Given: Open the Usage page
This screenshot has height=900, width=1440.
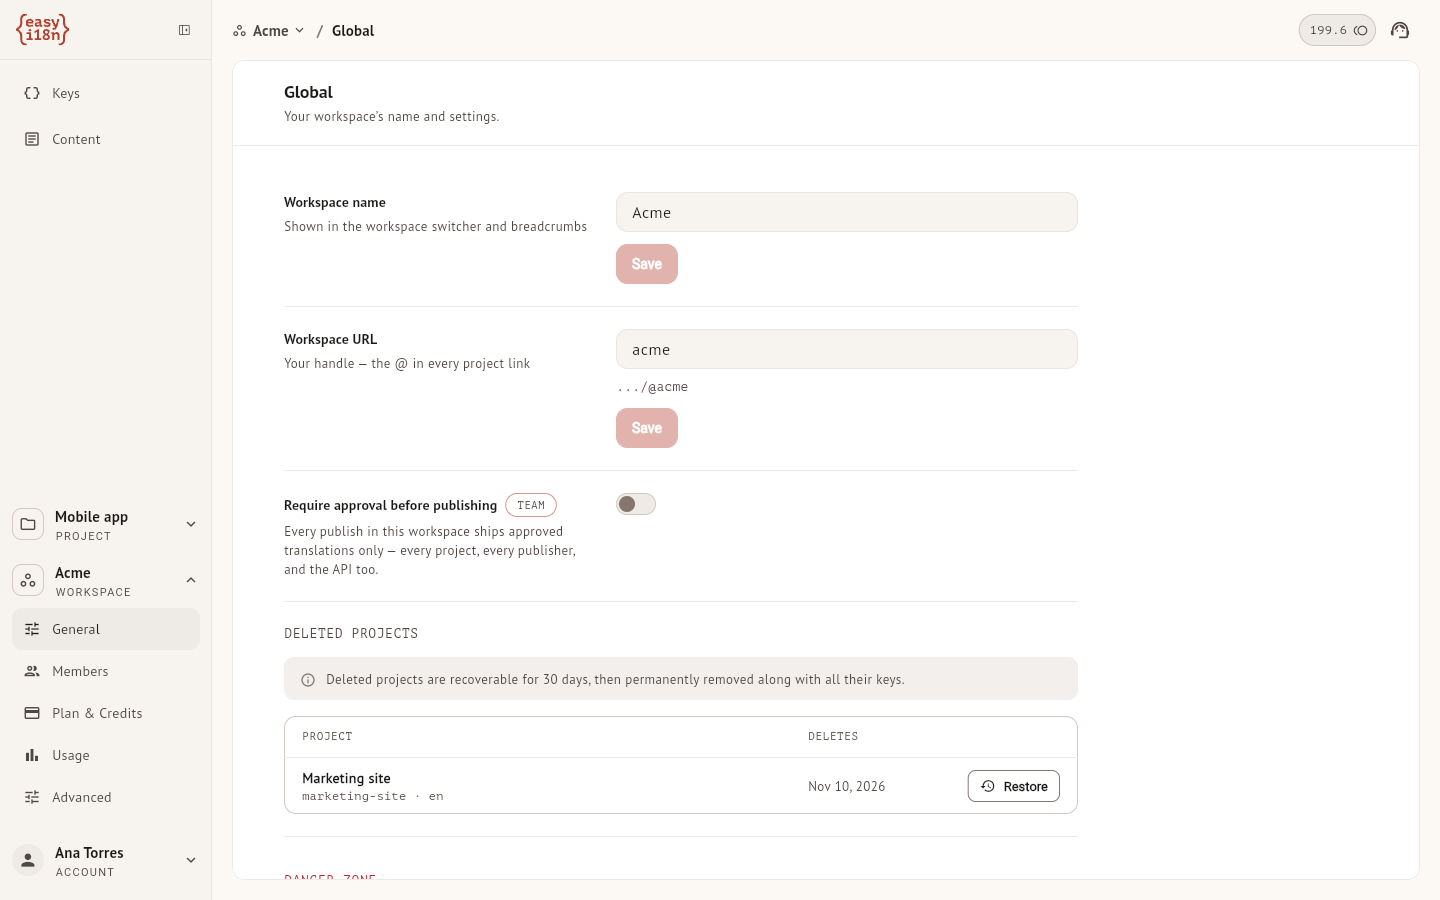Looking at the screenshot, I should click(x=106, y=755).
